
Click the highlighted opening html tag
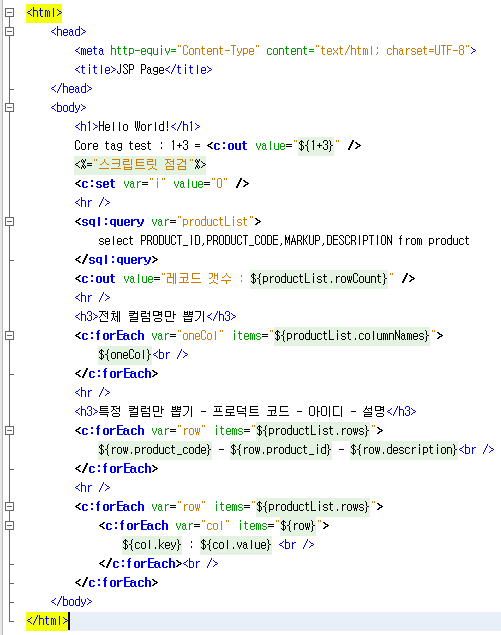click(44, 13)
